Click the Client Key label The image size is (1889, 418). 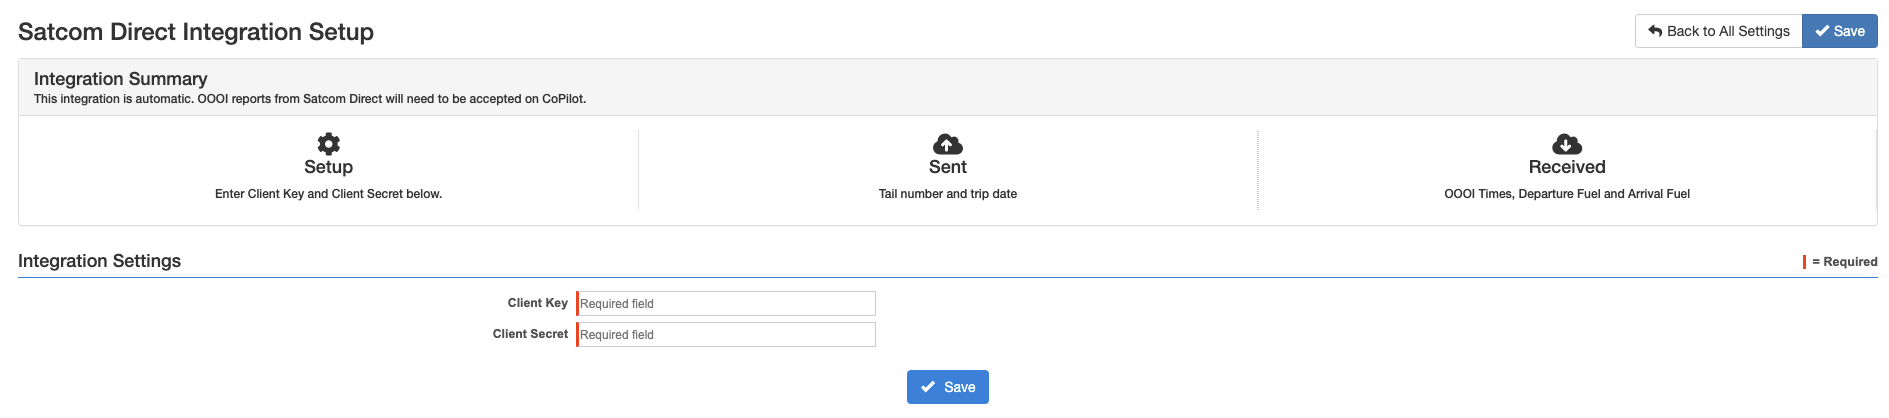(537, 303)
